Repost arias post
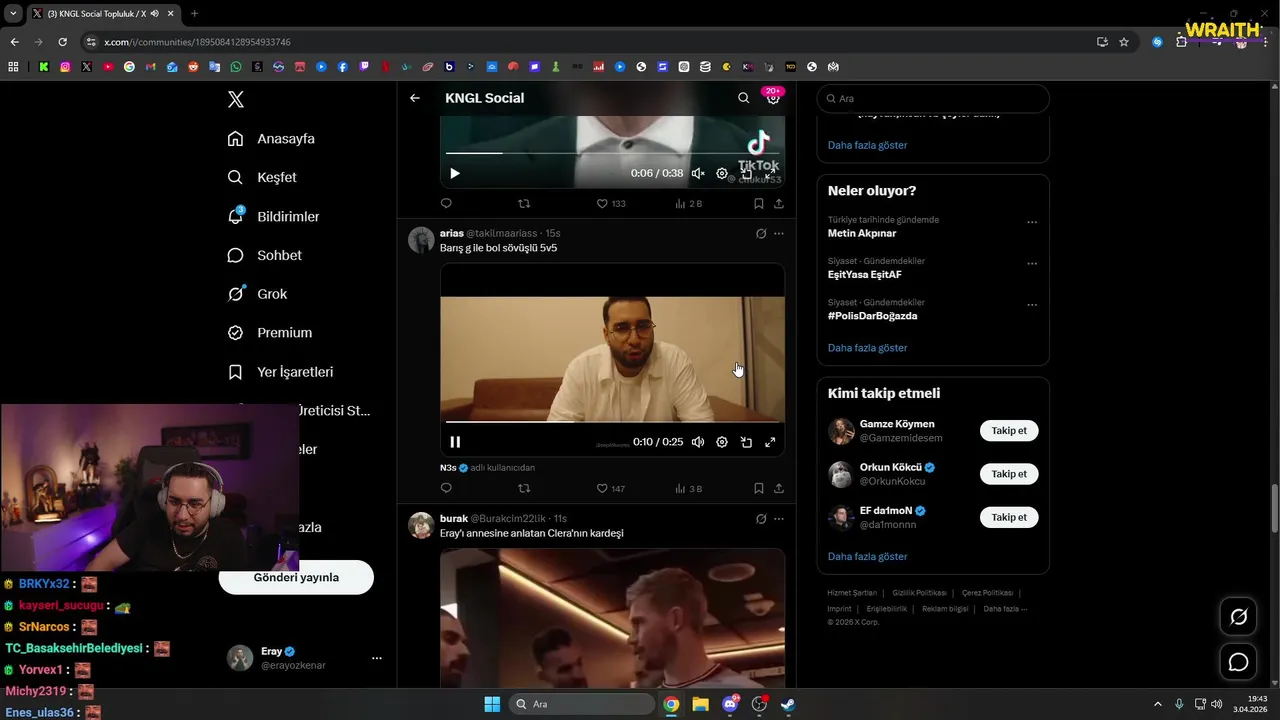This screenshot has width=1280, height=720. (524, 488)
